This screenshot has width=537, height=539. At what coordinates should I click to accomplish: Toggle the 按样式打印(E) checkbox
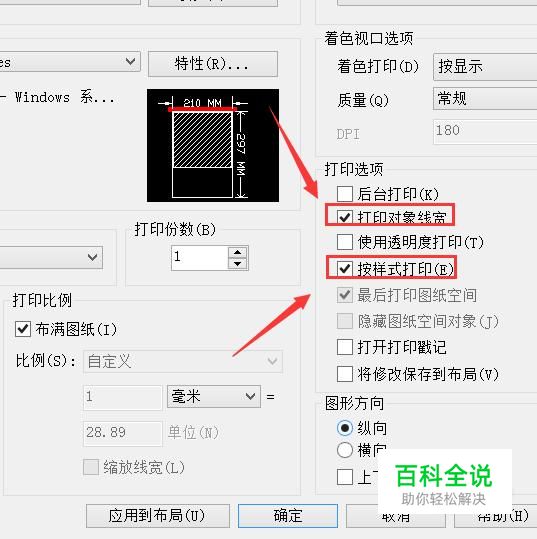tap(345, 268)
